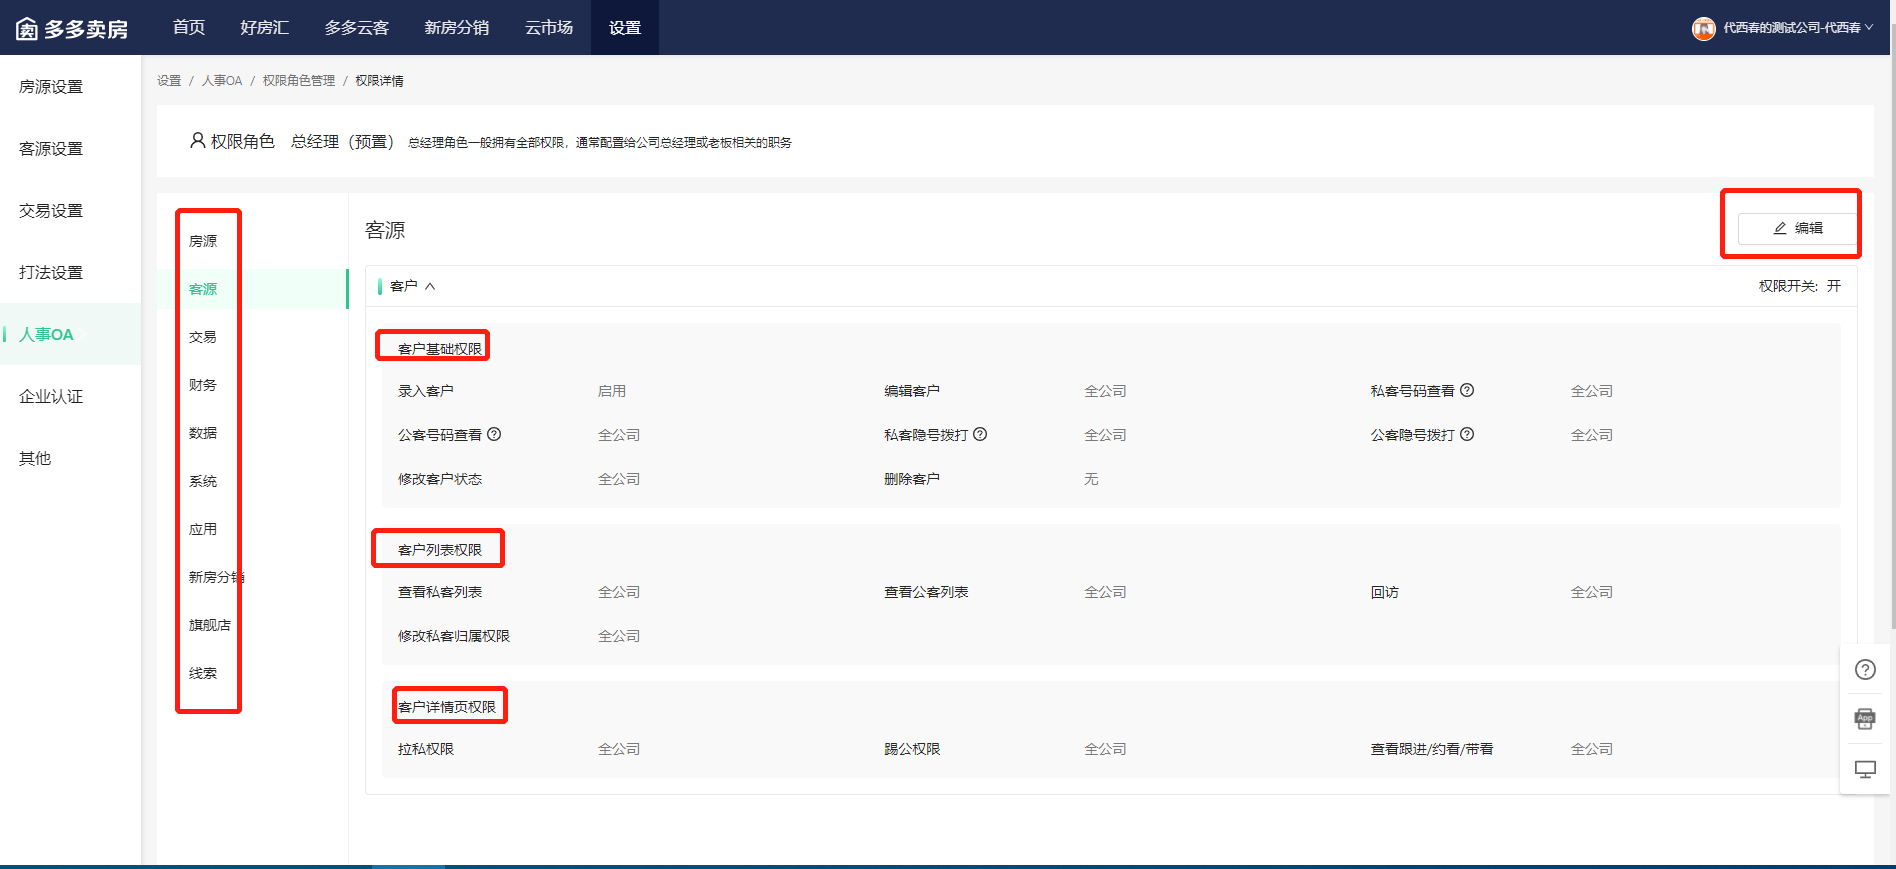
Task: Click the 无 value for 删除客户
Action: click(x=1091, y=479)
